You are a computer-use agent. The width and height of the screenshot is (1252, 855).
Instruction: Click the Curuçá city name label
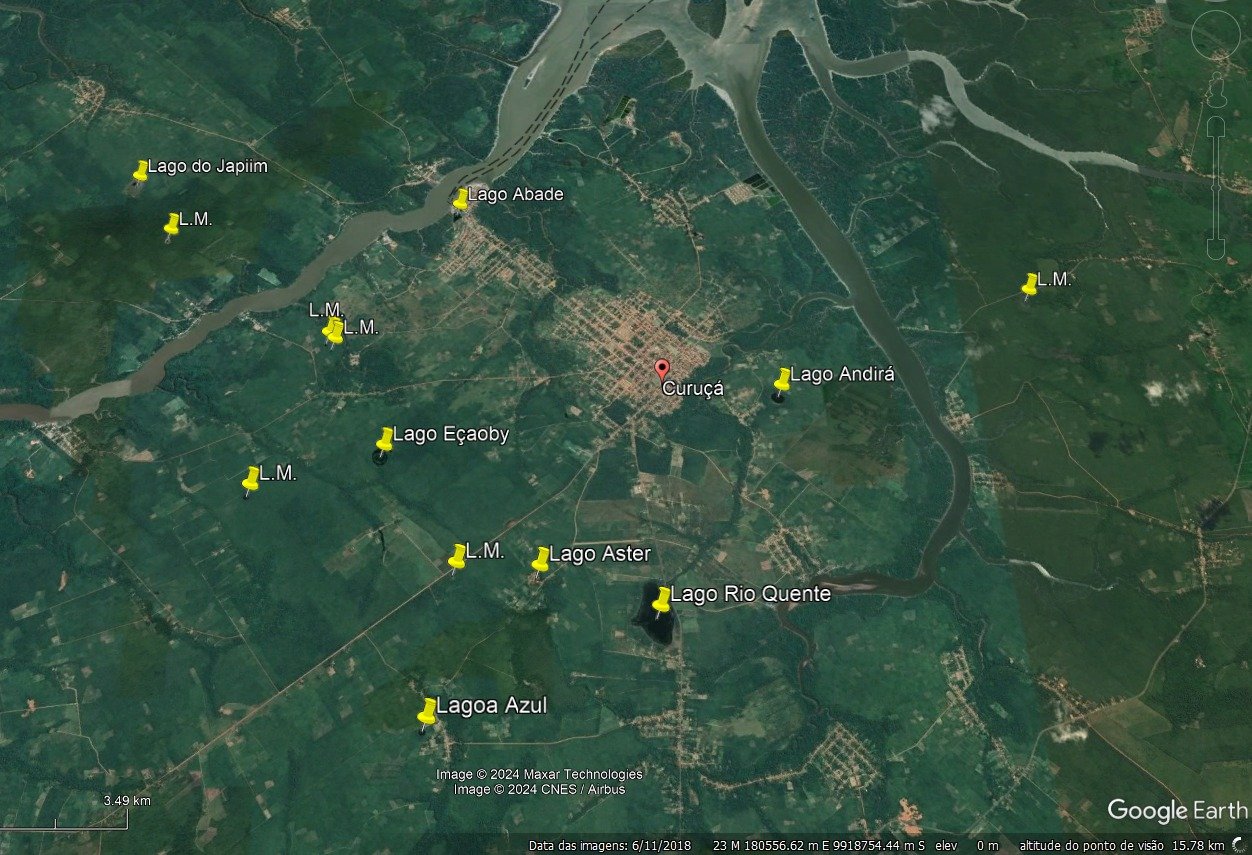(692, 388)
